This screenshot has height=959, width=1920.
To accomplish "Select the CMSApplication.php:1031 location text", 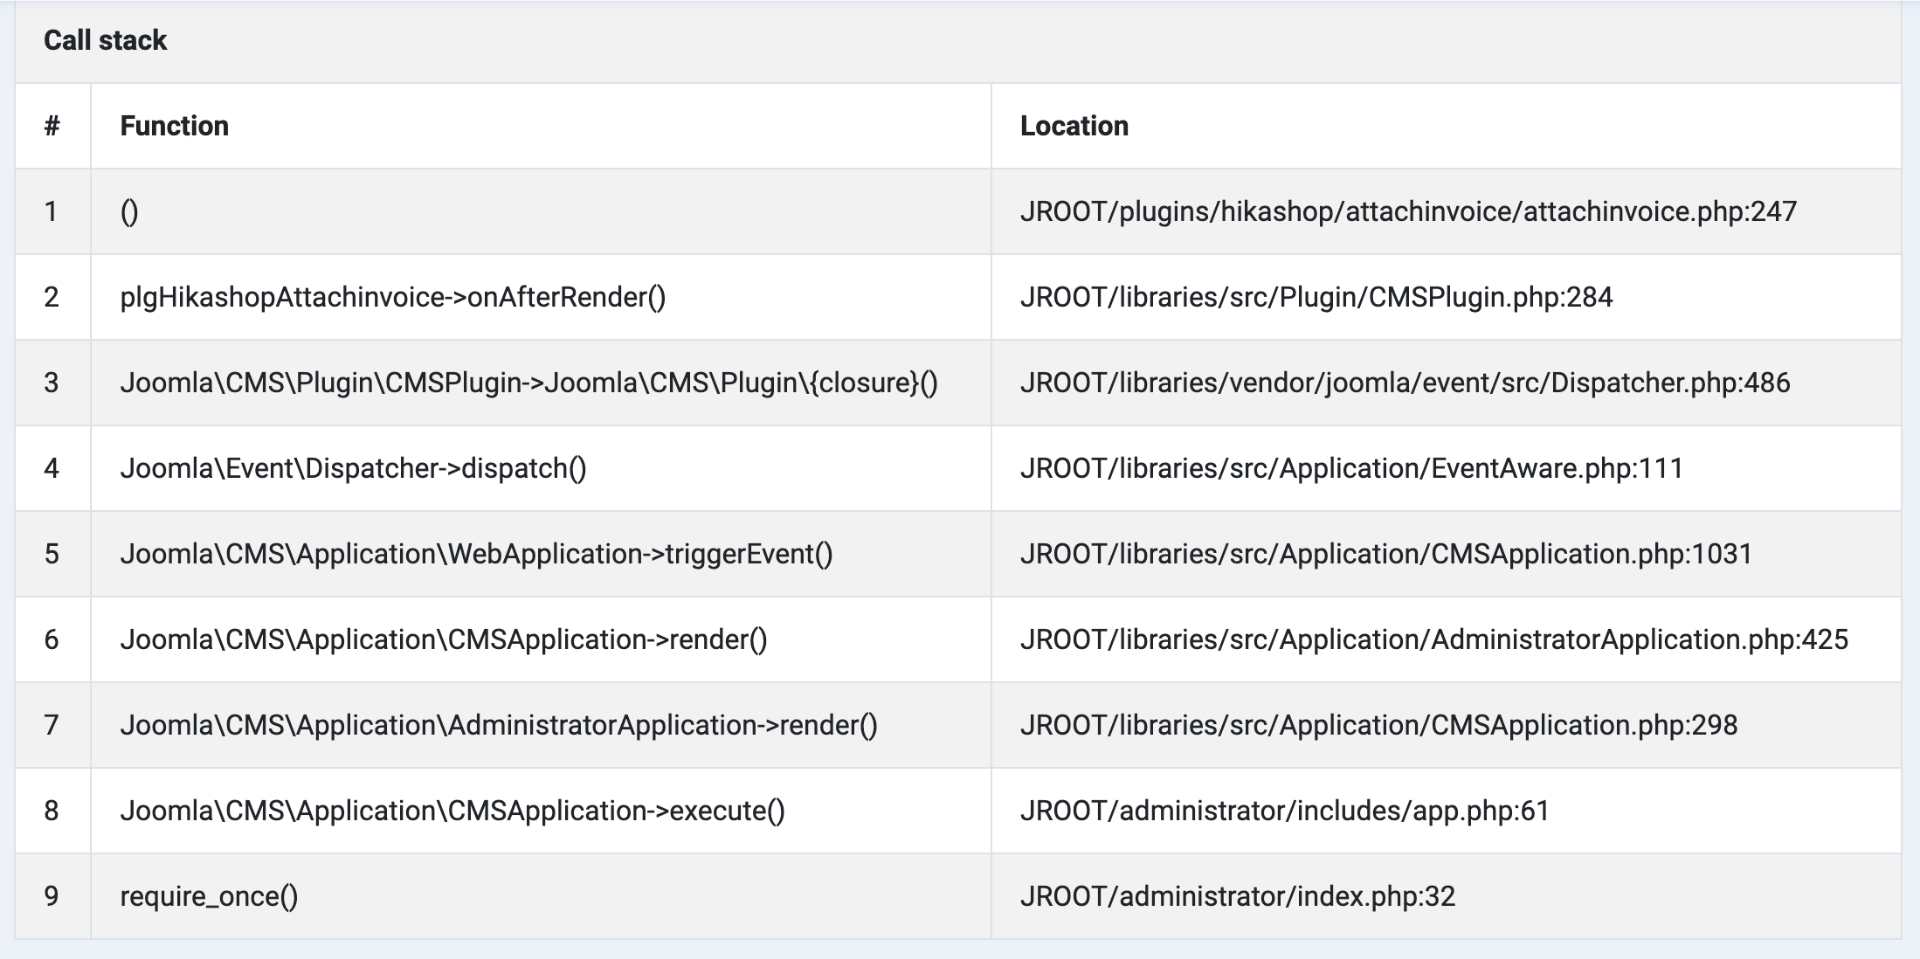I will click(1386, 554).
